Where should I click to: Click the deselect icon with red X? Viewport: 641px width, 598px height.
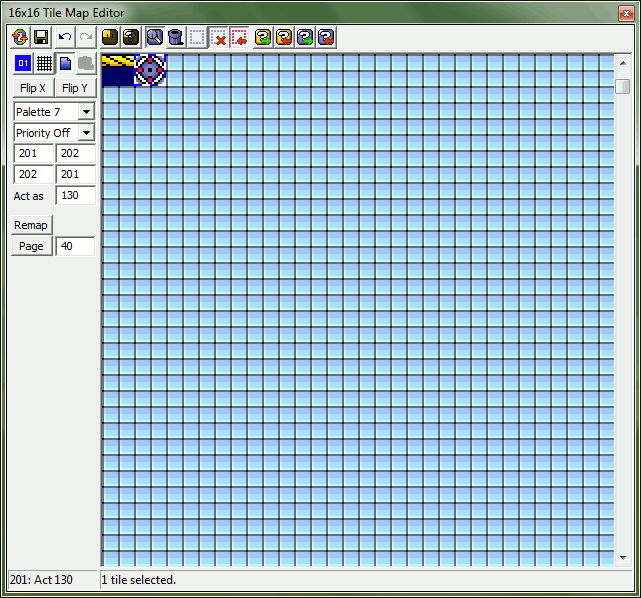pyautogui.click(x=219, y=38)
